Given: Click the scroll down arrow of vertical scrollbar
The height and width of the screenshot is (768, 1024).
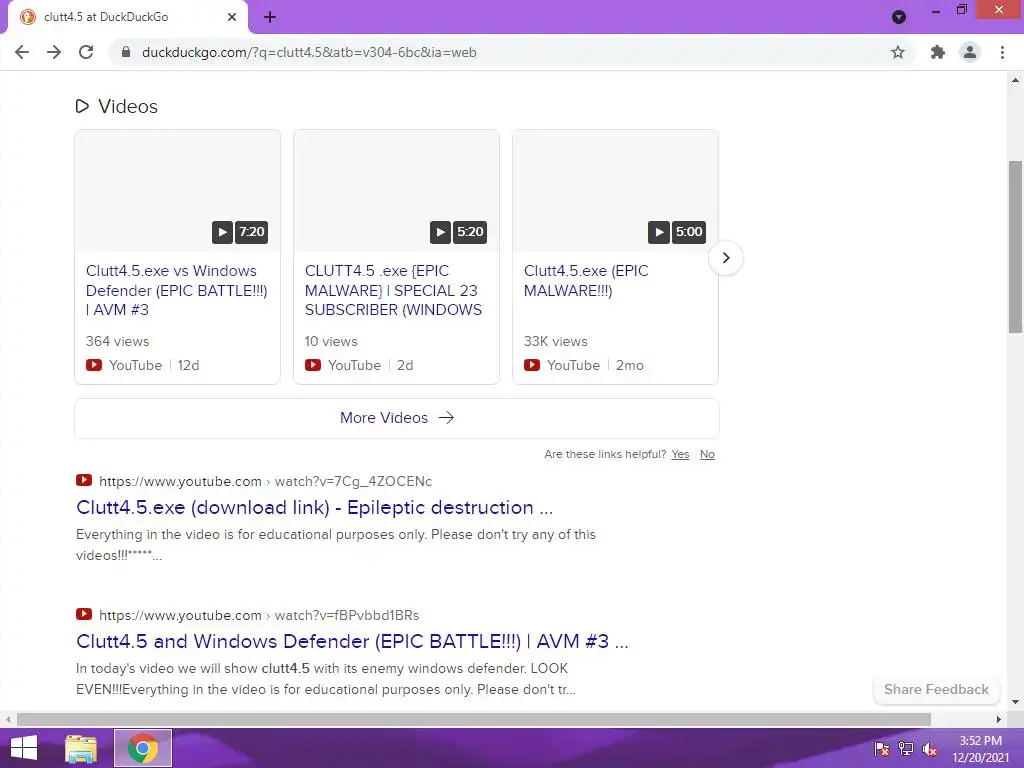Looking at the screenshot, I should coord(1016,703).
